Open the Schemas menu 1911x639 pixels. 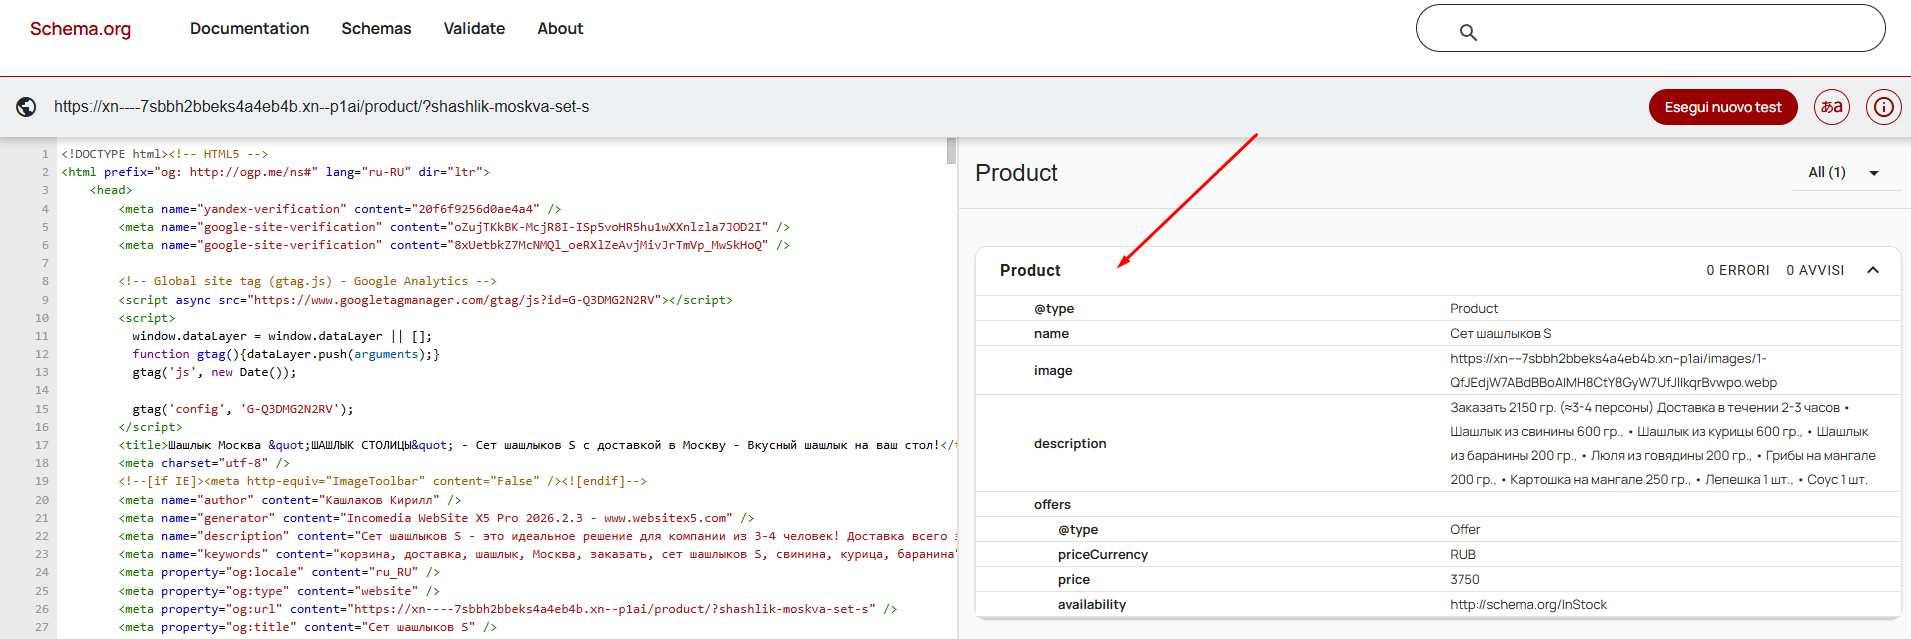point(376,29)
